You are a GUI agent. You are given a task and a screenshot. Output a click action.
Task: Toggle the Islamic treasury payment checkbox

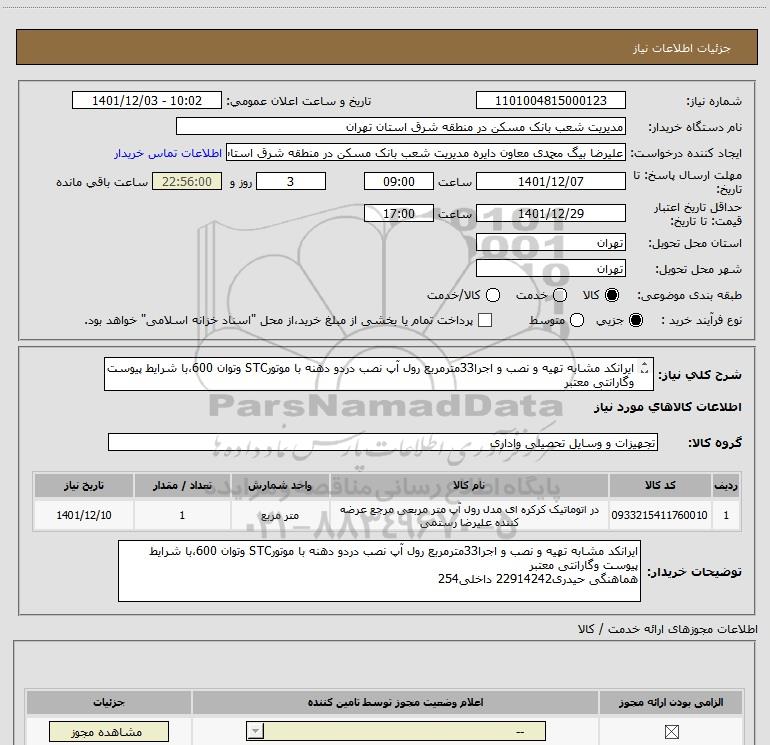tap(485, 320)
